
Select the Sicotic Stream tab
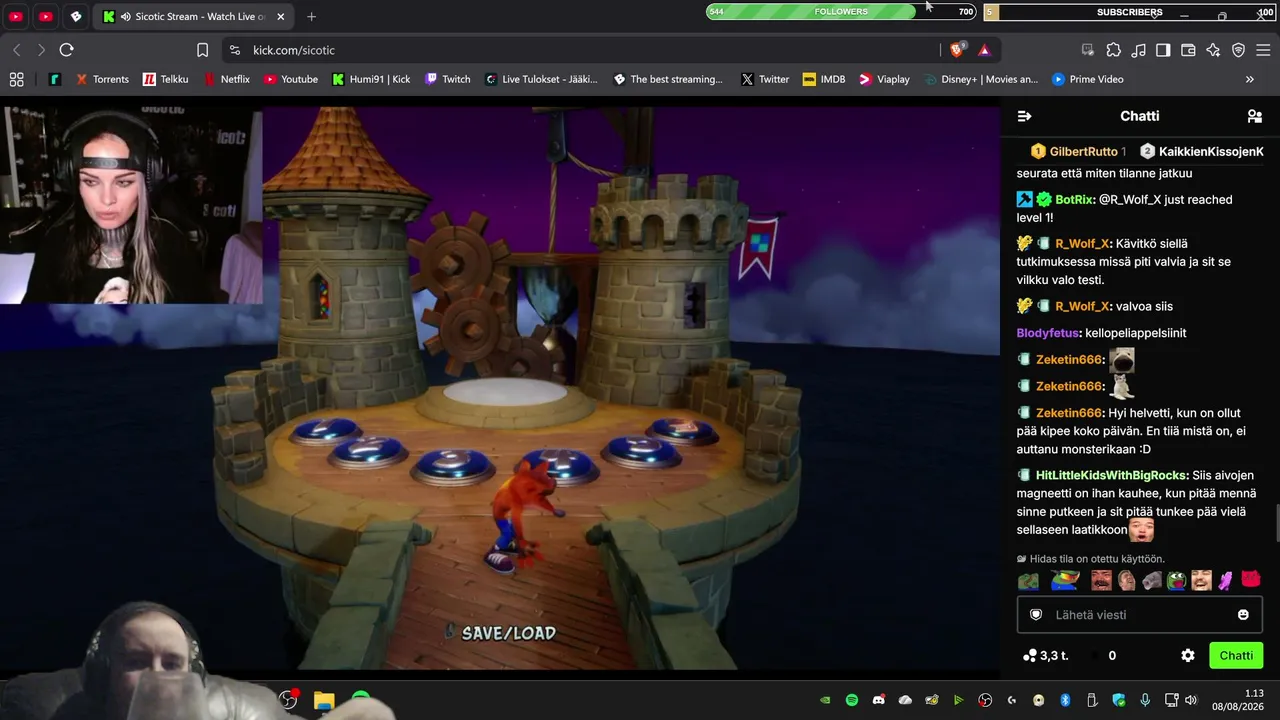tap(194, 17)
